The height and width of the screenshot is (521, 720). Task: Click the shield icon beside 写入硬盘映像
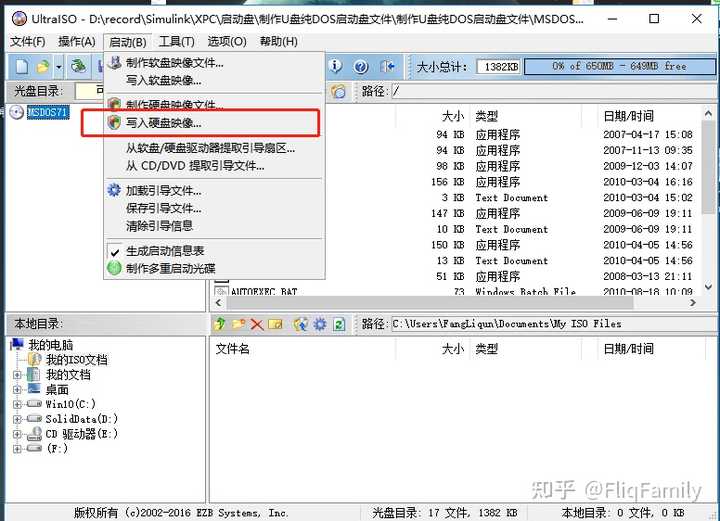coord(114,123)
